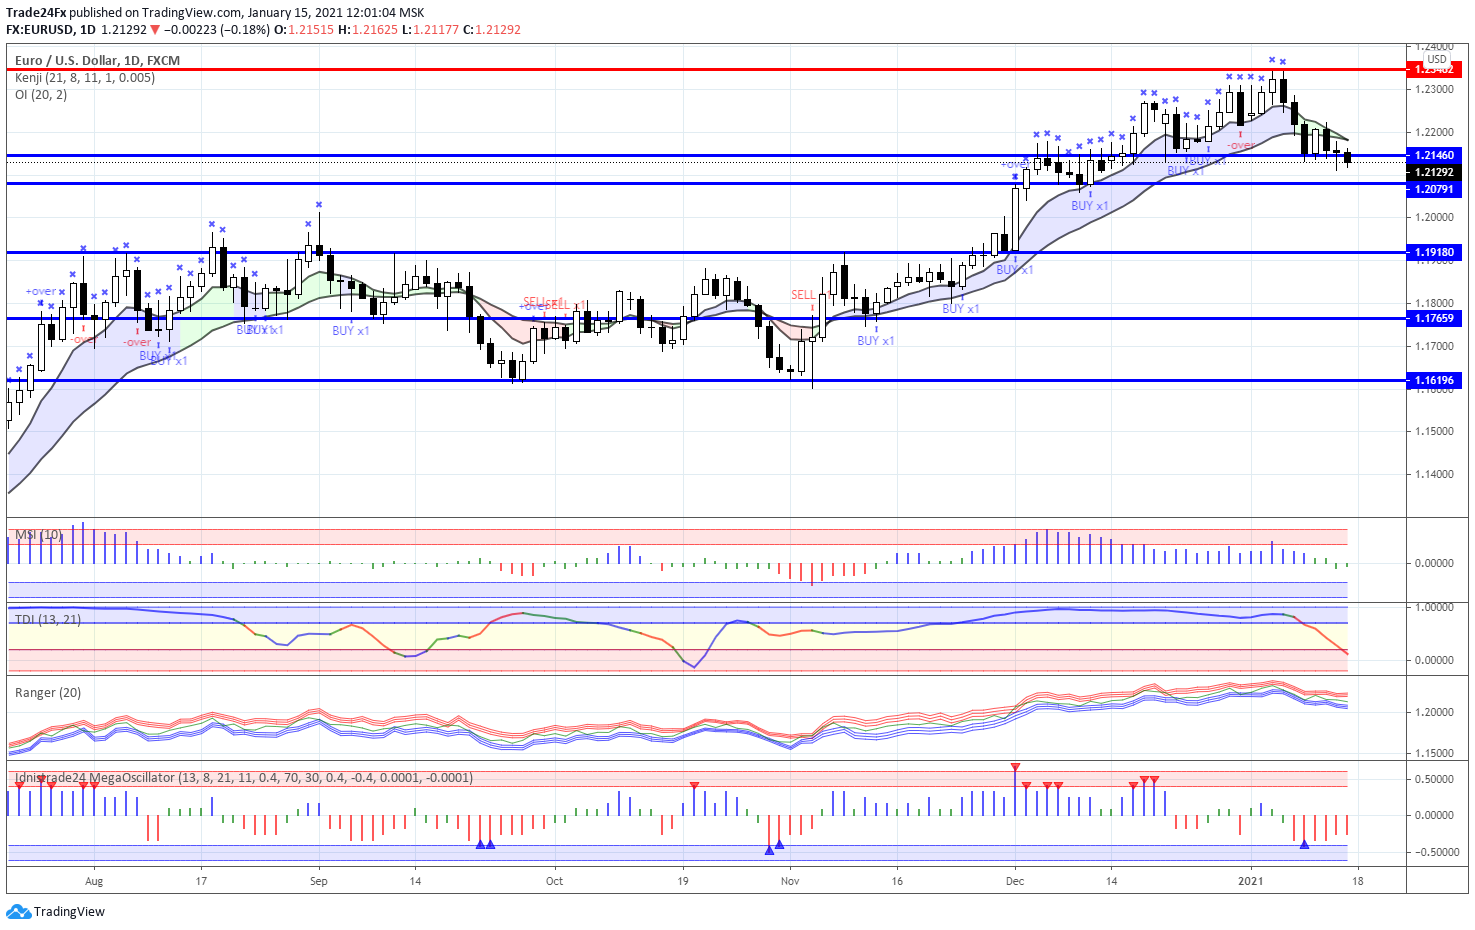1475x930 pixels.
Task: Click the +over label in early August
Action: pos(41,292)
